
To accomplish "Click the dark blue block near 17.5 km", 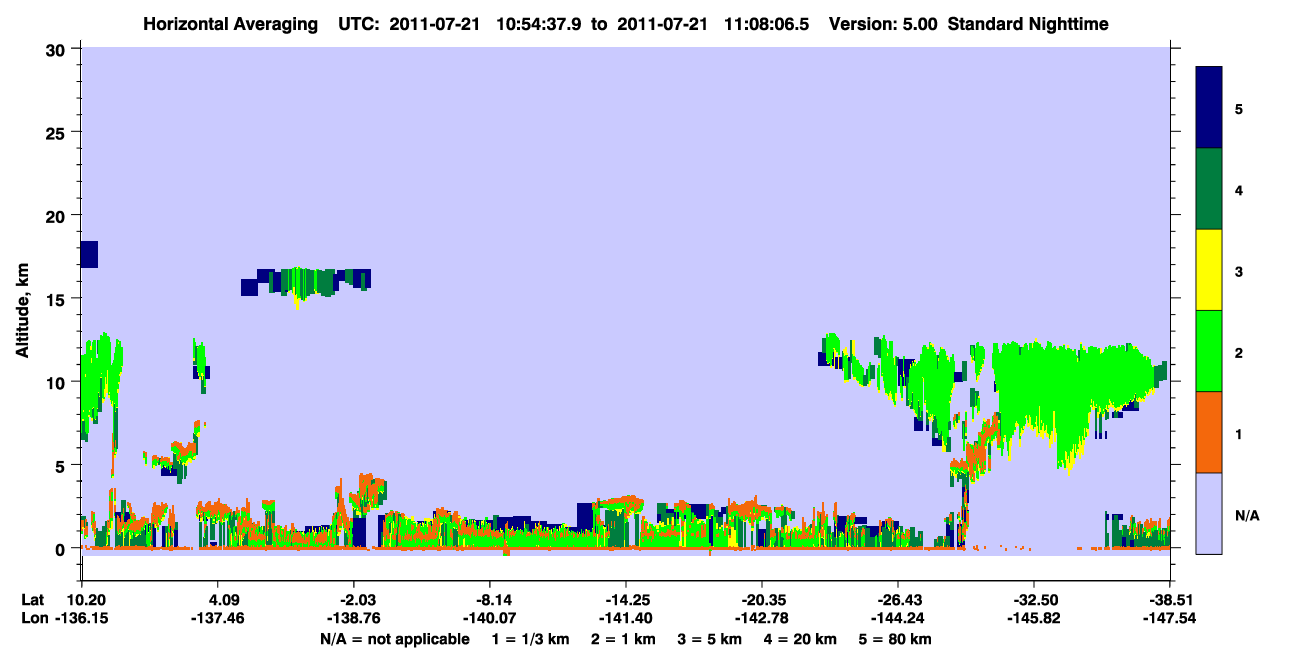I will [x=89, y=254].
